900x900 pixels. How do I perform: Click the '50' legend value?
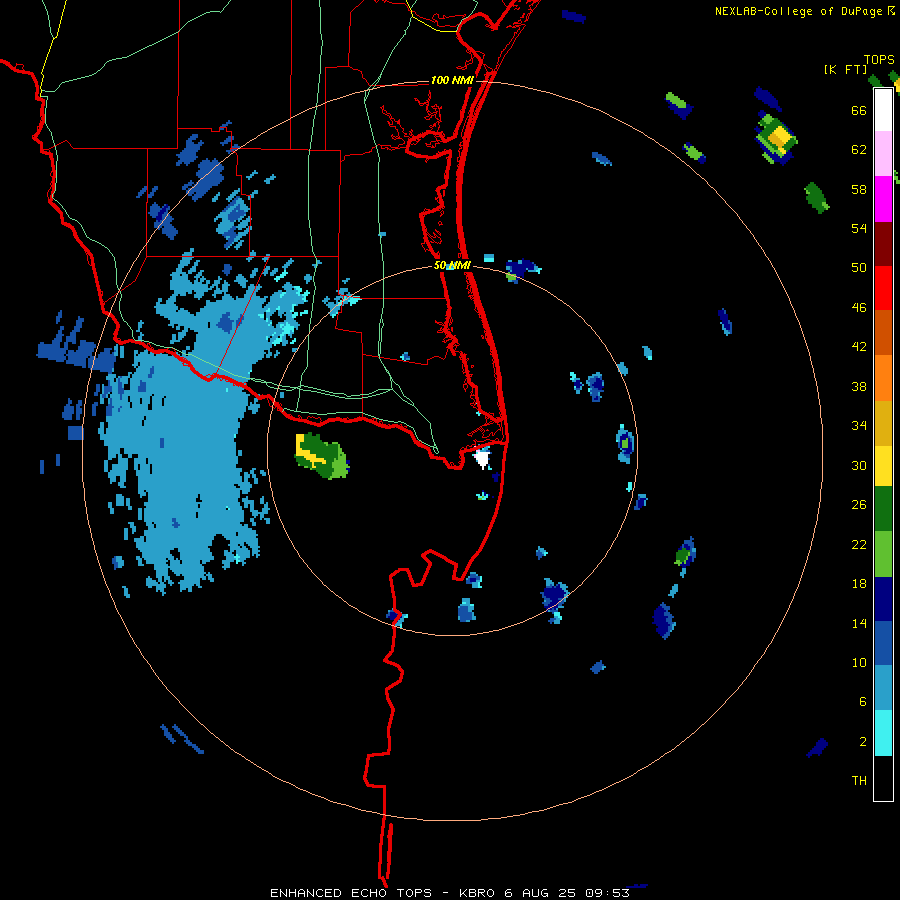coord(859,268)
